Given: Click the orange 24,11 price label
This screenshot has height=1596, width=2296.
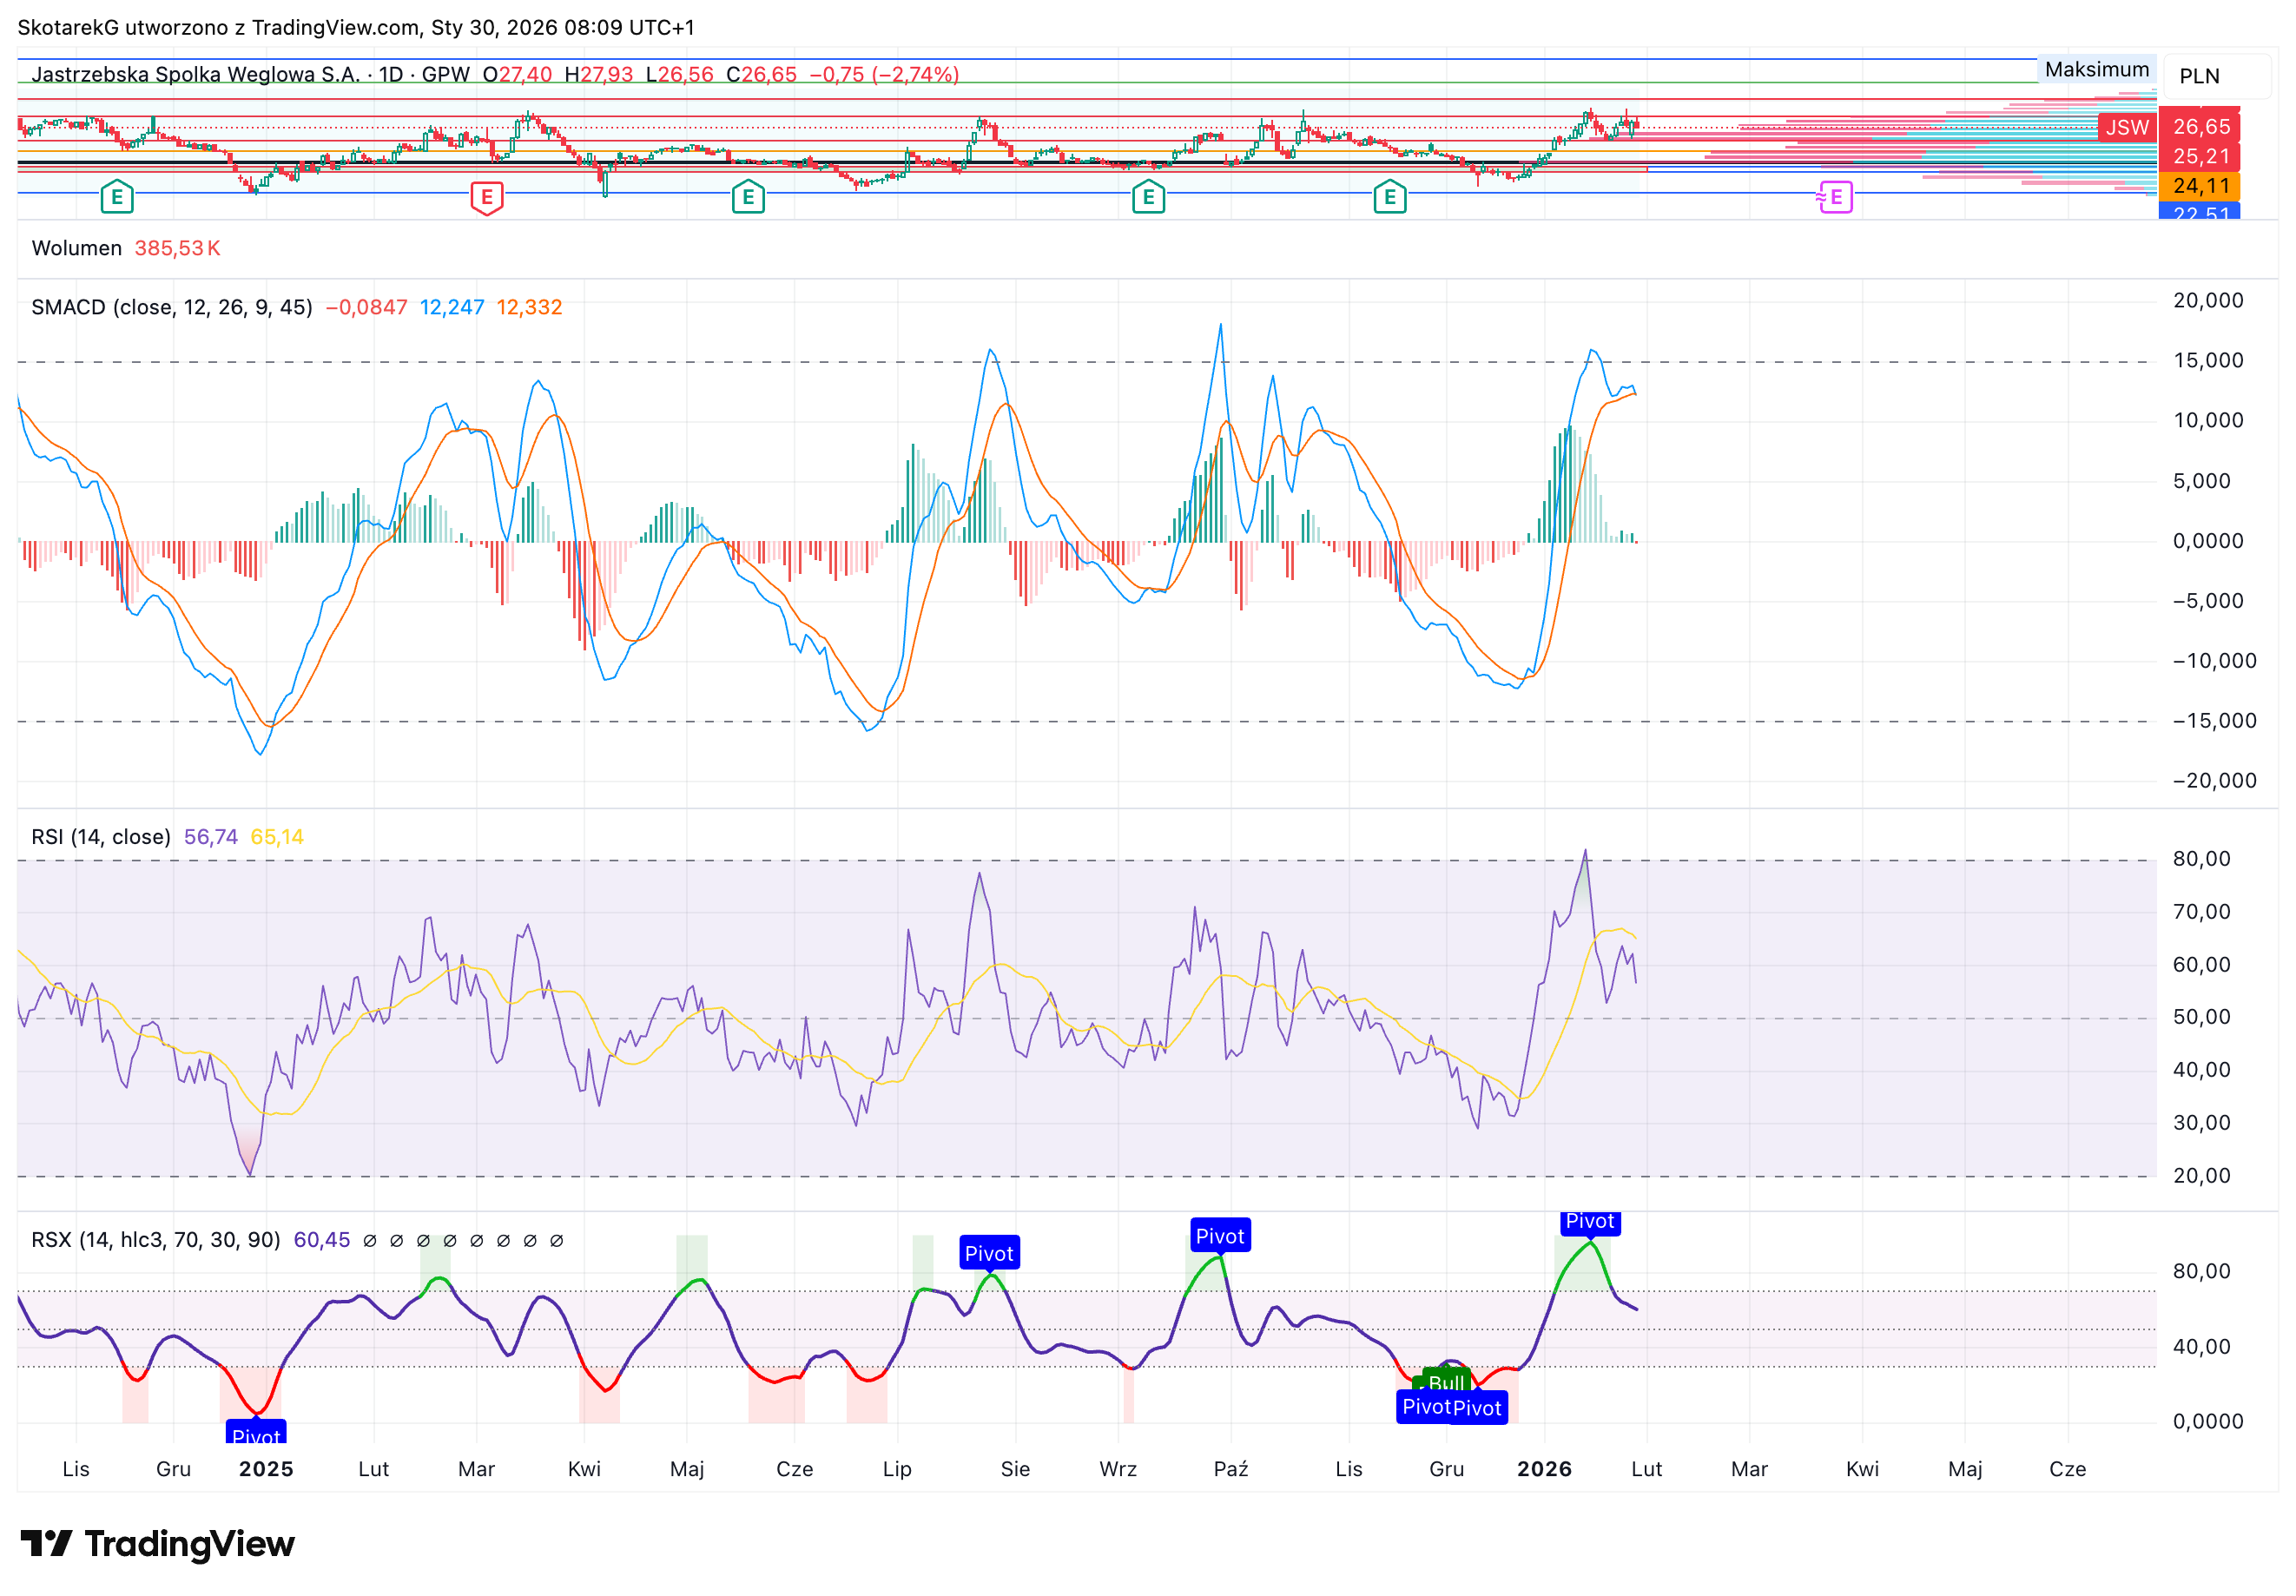Looking at the screenshot, I should [x=2201, y=186].
